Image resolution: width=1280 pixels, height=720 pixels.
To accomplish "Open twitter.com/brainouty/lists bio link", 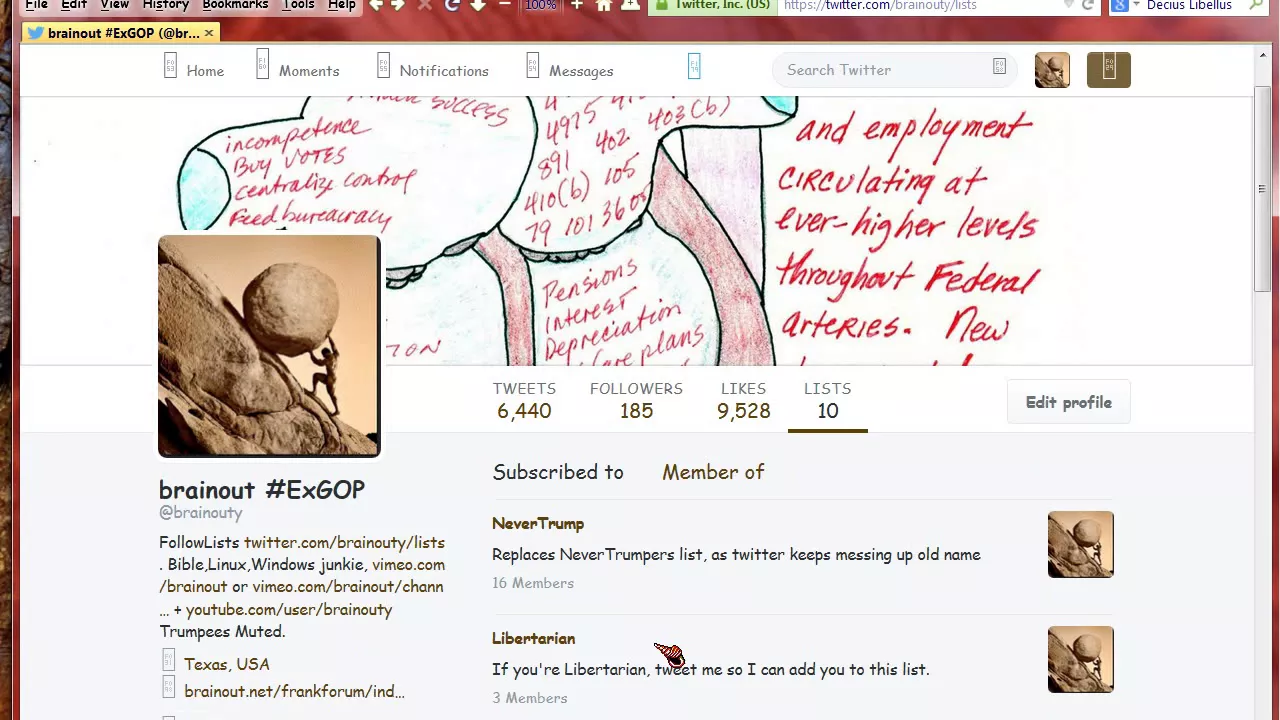I will [344, 542].
